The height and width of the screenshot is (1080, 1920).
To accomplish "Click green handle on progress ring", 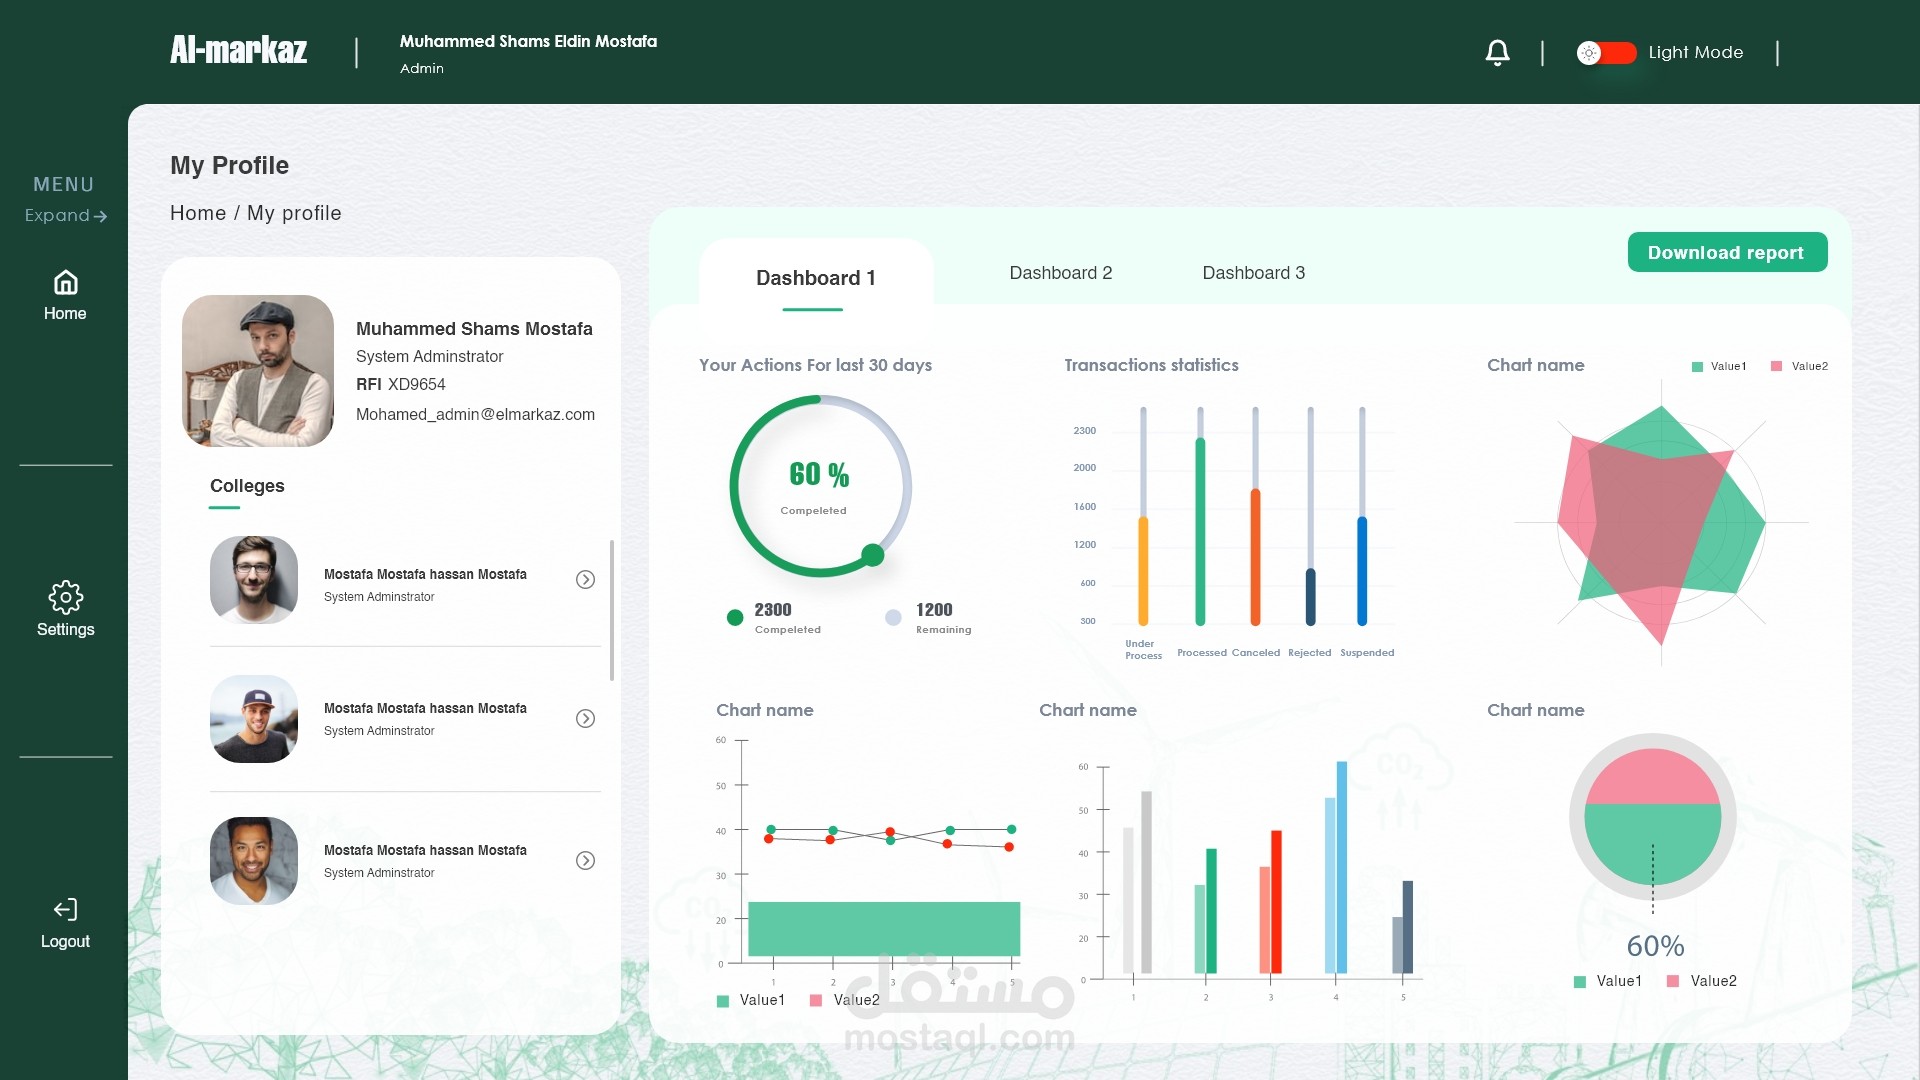I will pos(873,555).
